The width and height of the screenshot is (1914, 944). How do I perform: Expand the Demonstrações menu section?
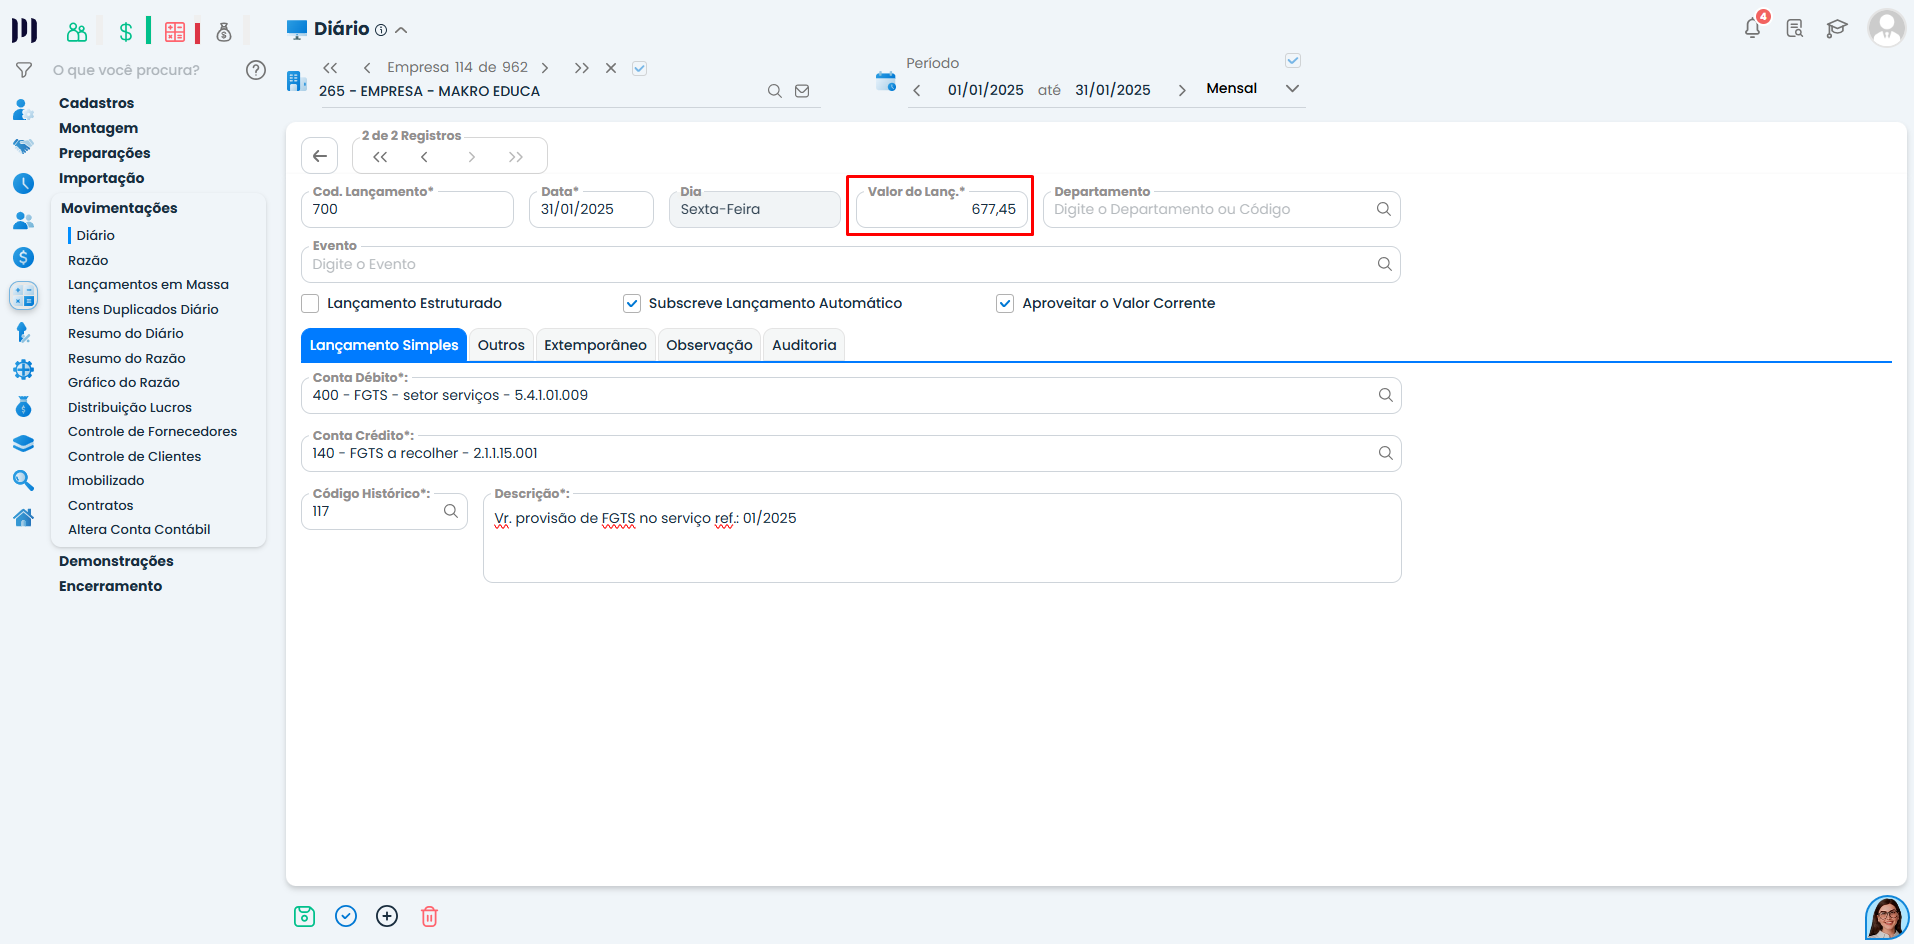[116, 561]
